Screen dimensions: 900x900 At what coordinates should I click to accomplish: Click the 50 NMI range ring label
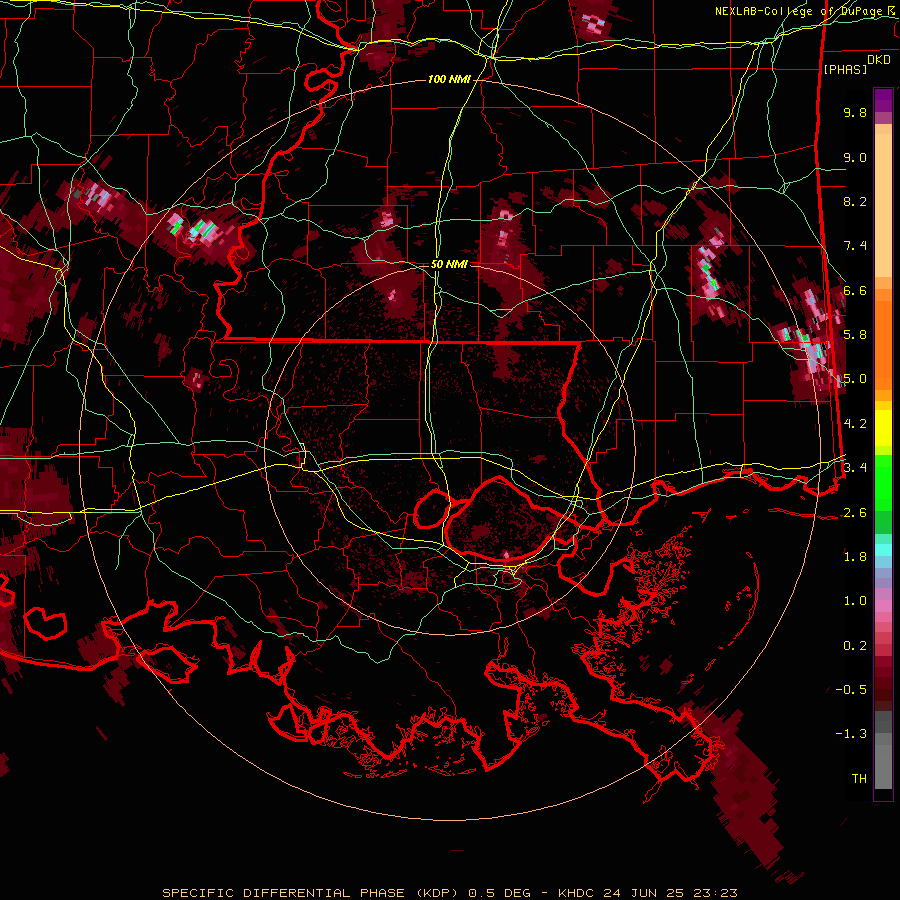click(x=449, y=264)
